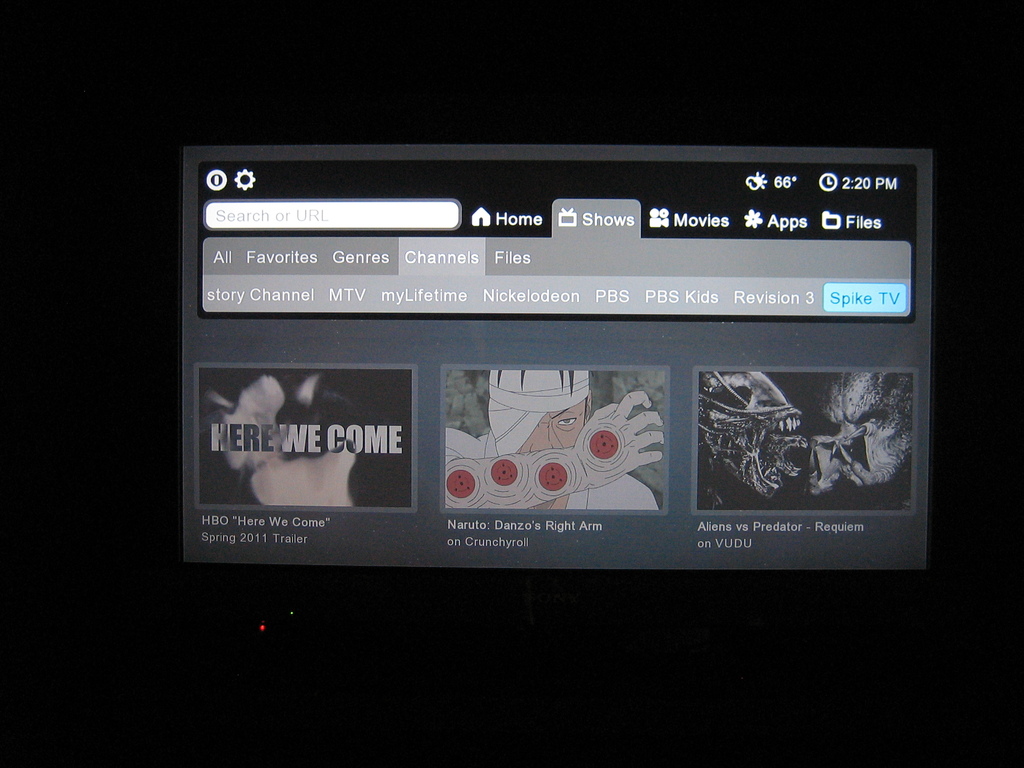
Task: Select the PBS channel
Action: pos(612,296)
